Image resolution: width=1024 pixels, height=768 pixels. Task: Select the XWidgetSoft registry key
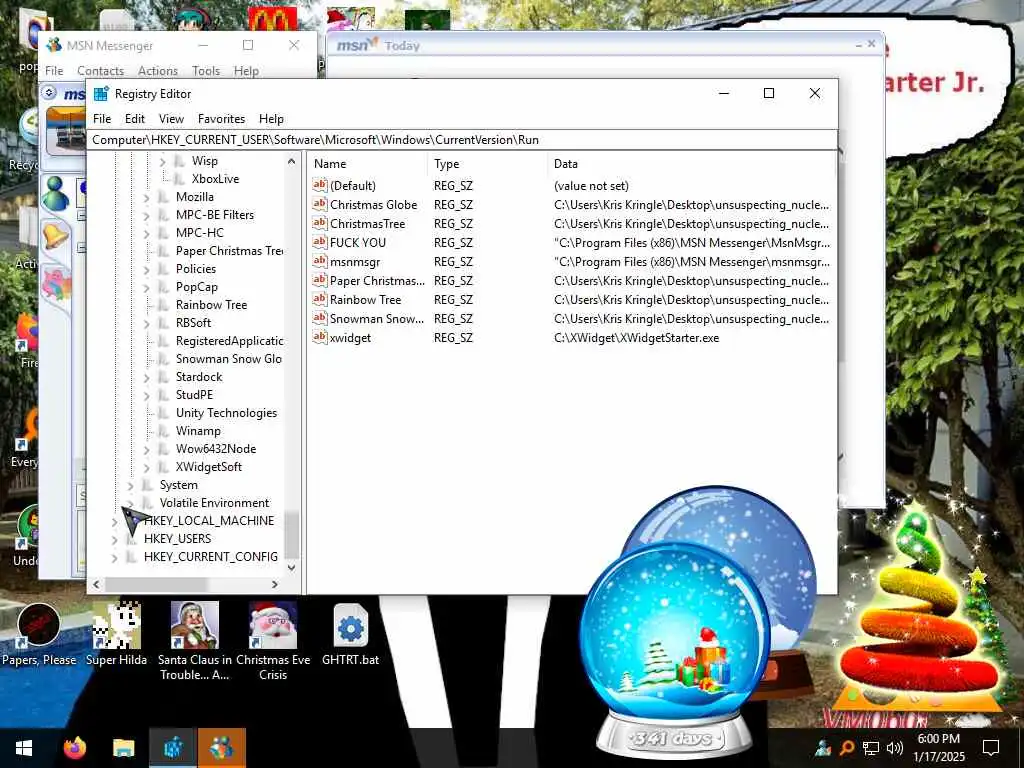(208, 467)
